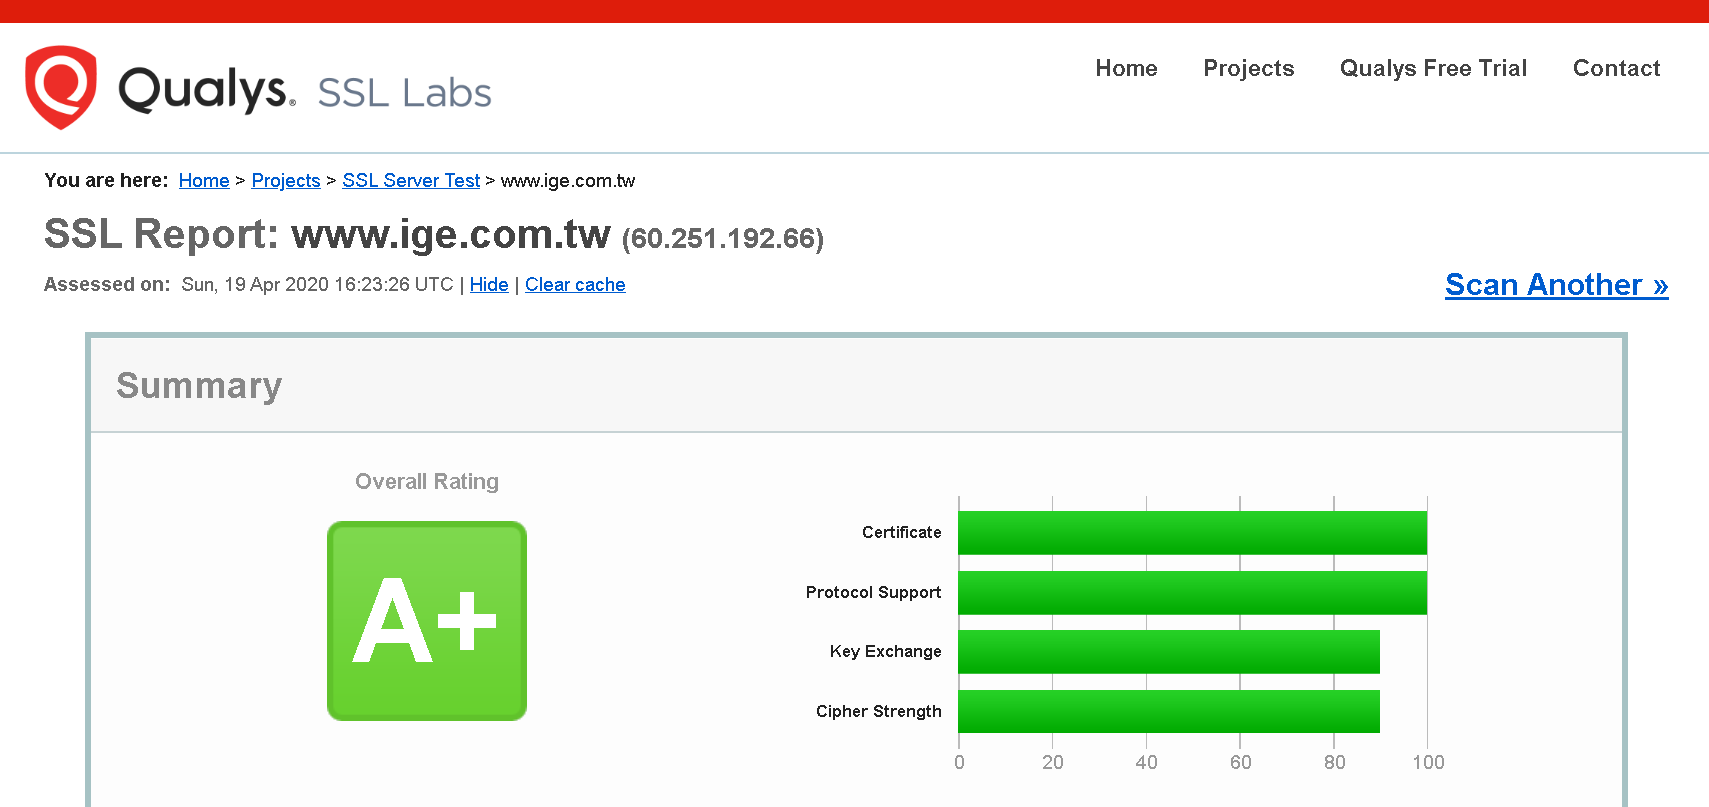The image size is (1709, 807).
Task: Open the Qualys Free Trial menu item
Action: click(x=1433, y=68)
